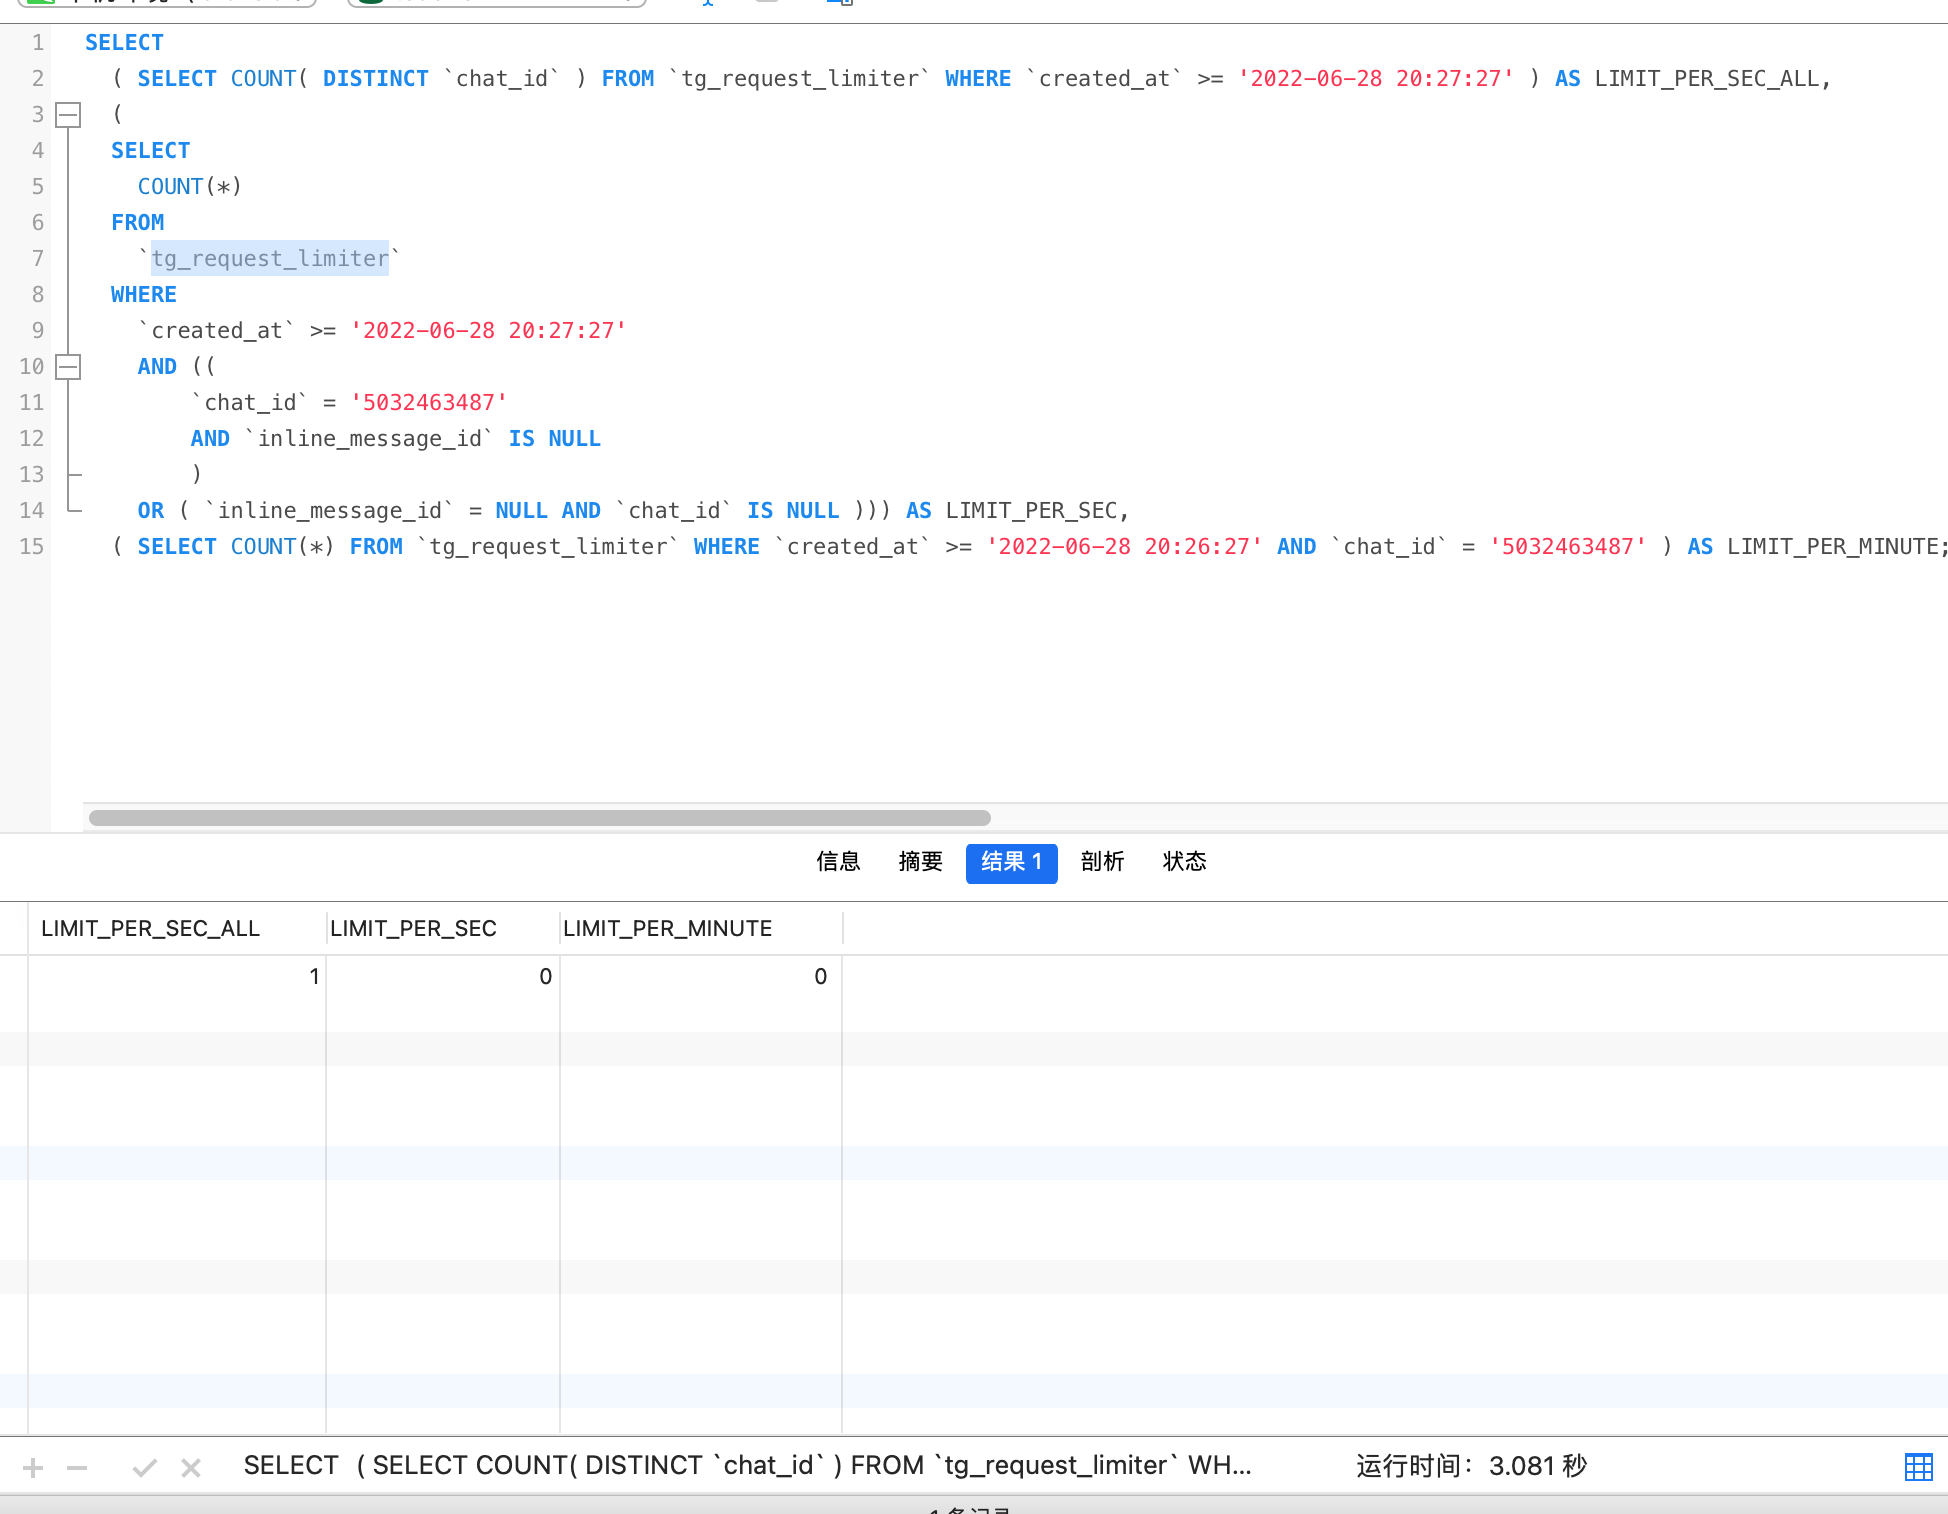1948x1514 pixels.
Task: Select the 结果 1 tab
Action: (1011, 862)
